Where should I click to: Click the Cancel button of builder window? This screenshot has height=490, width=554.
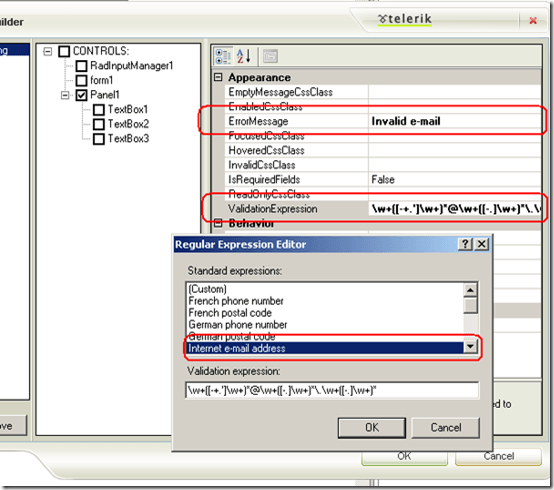tap(499, 456)
